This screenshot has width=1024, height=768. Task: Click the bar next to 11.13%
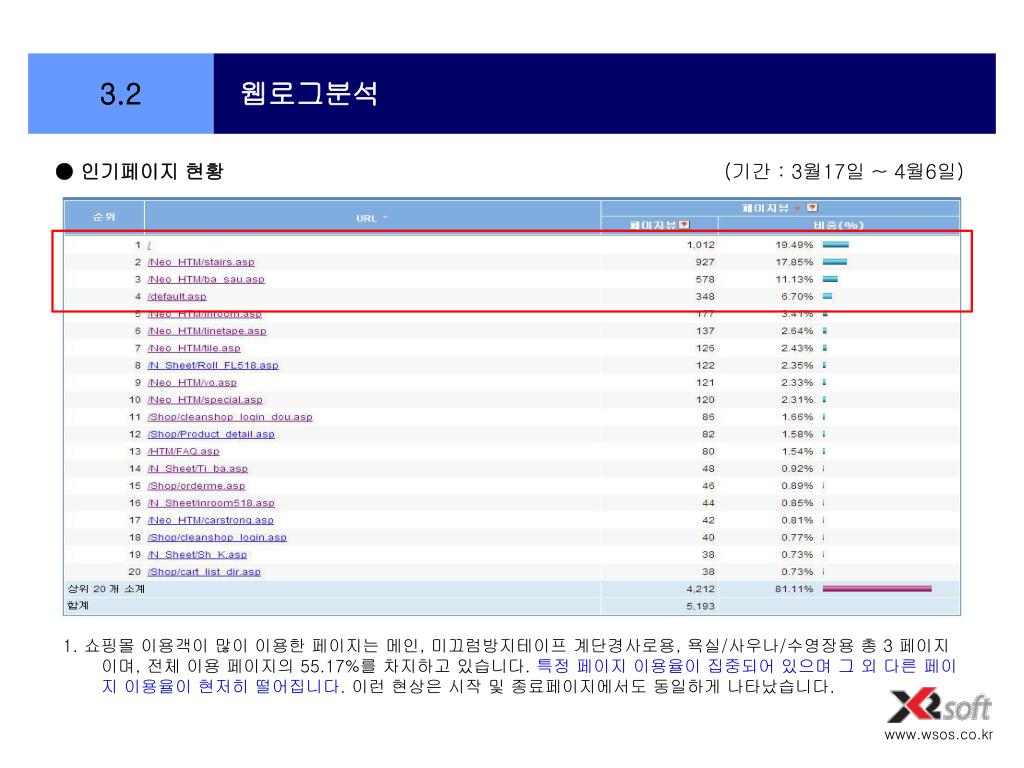click(830, 280)
